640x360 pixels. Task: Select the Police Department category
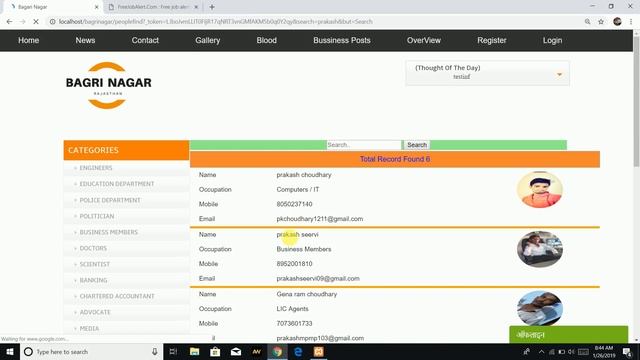[110, 200]
